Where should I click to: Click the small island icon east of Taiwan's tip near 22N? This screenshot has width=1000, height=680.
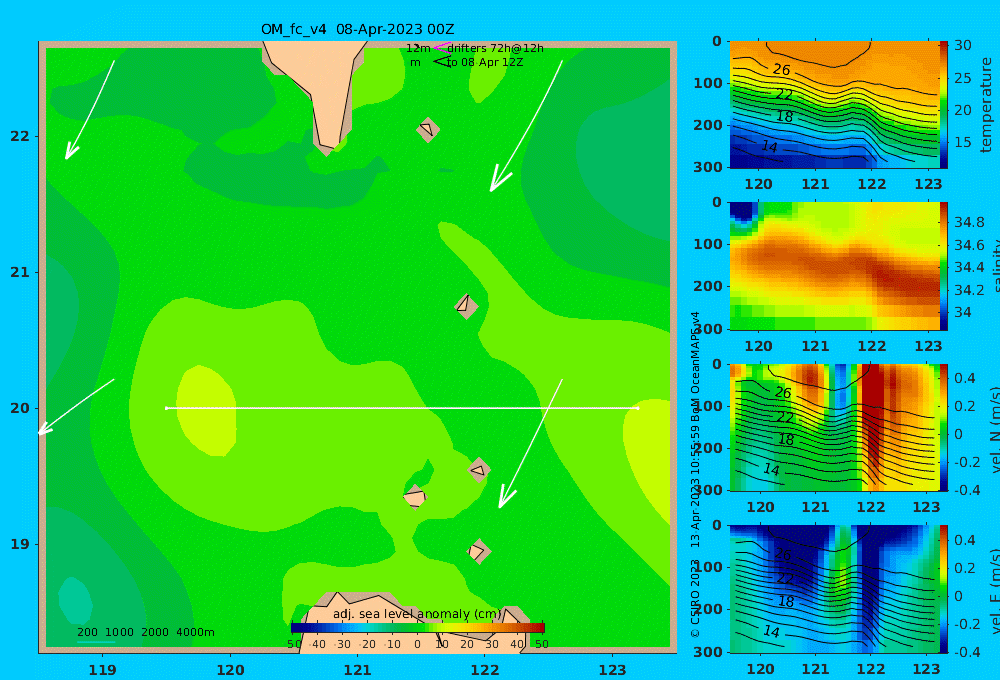427,129
